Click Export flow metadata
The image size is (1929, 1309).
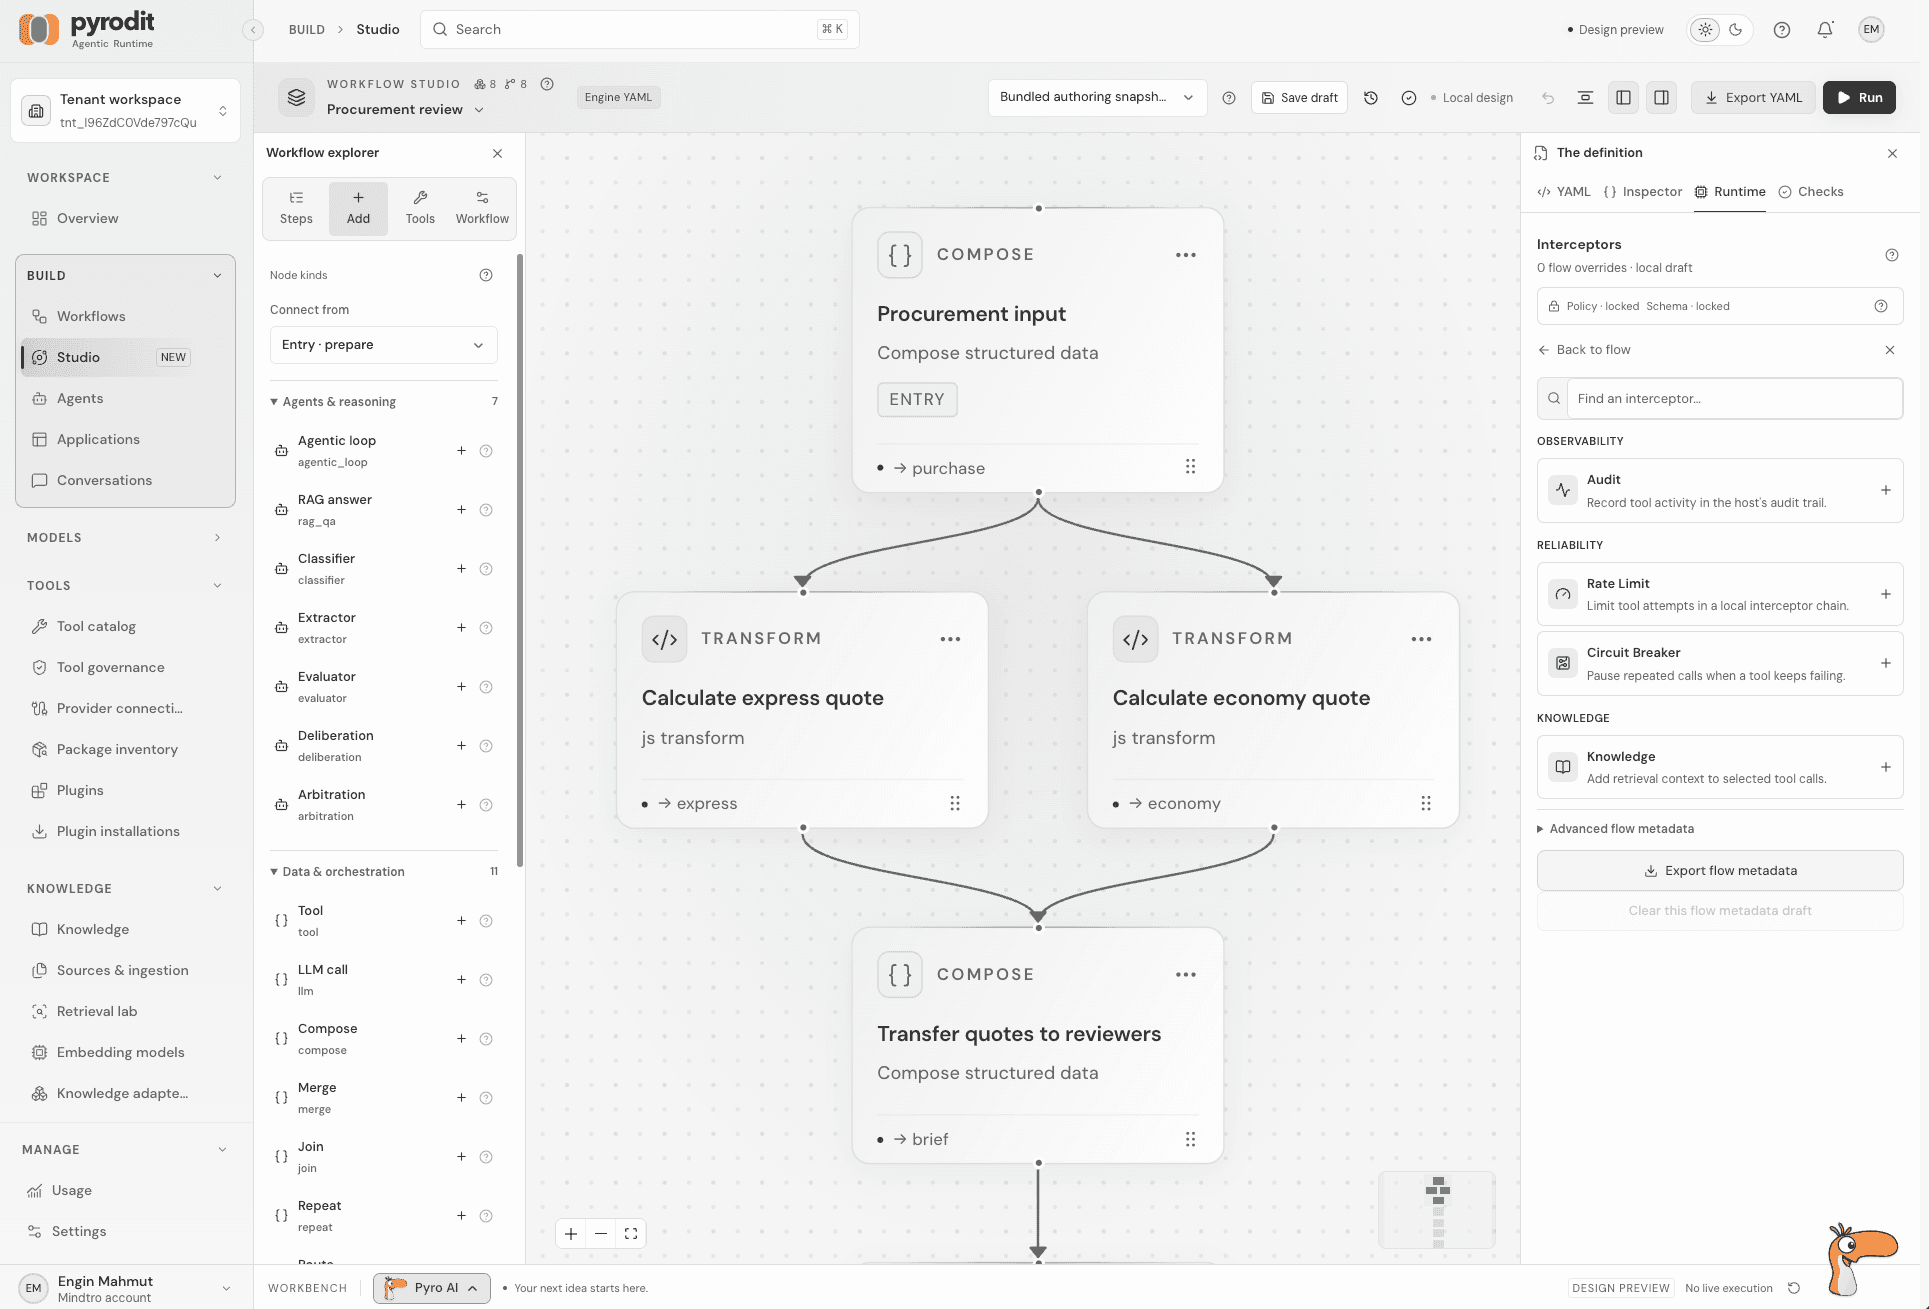(1720, 871)
